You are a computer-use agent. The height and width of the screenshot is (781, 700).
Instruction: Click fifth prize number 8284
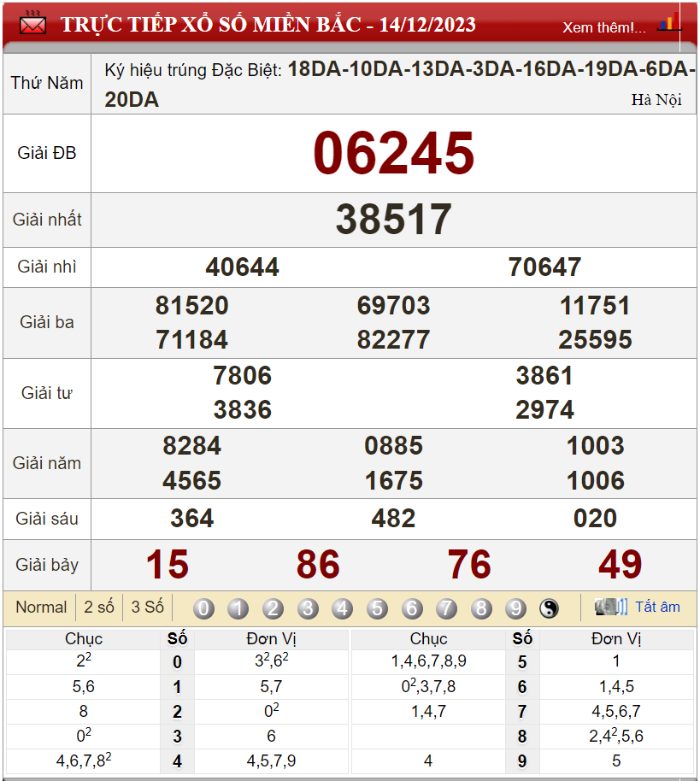coord(192,446)
